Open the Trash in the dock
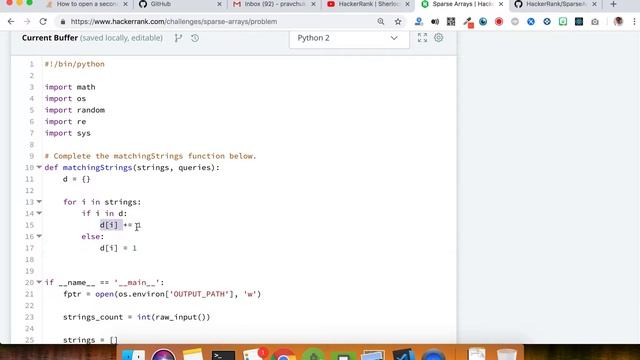Viewport: 640px width, 360px height. point(507,355)
